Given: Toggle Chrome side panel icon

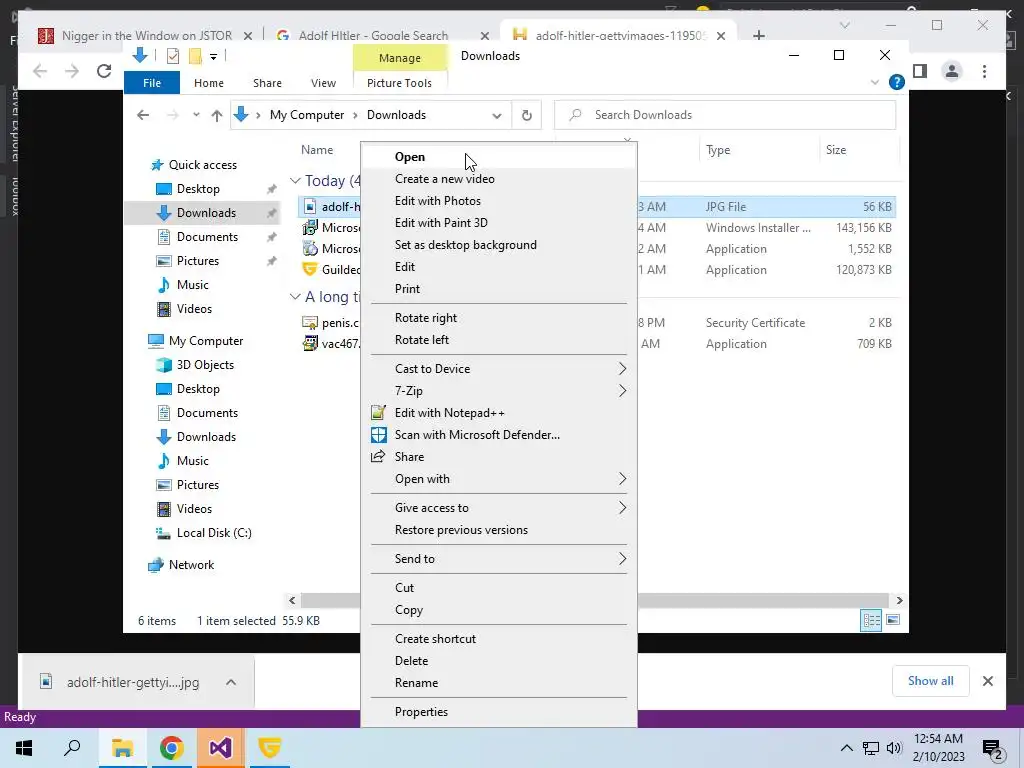Looking at the screenshot, I should coord(920,71).
